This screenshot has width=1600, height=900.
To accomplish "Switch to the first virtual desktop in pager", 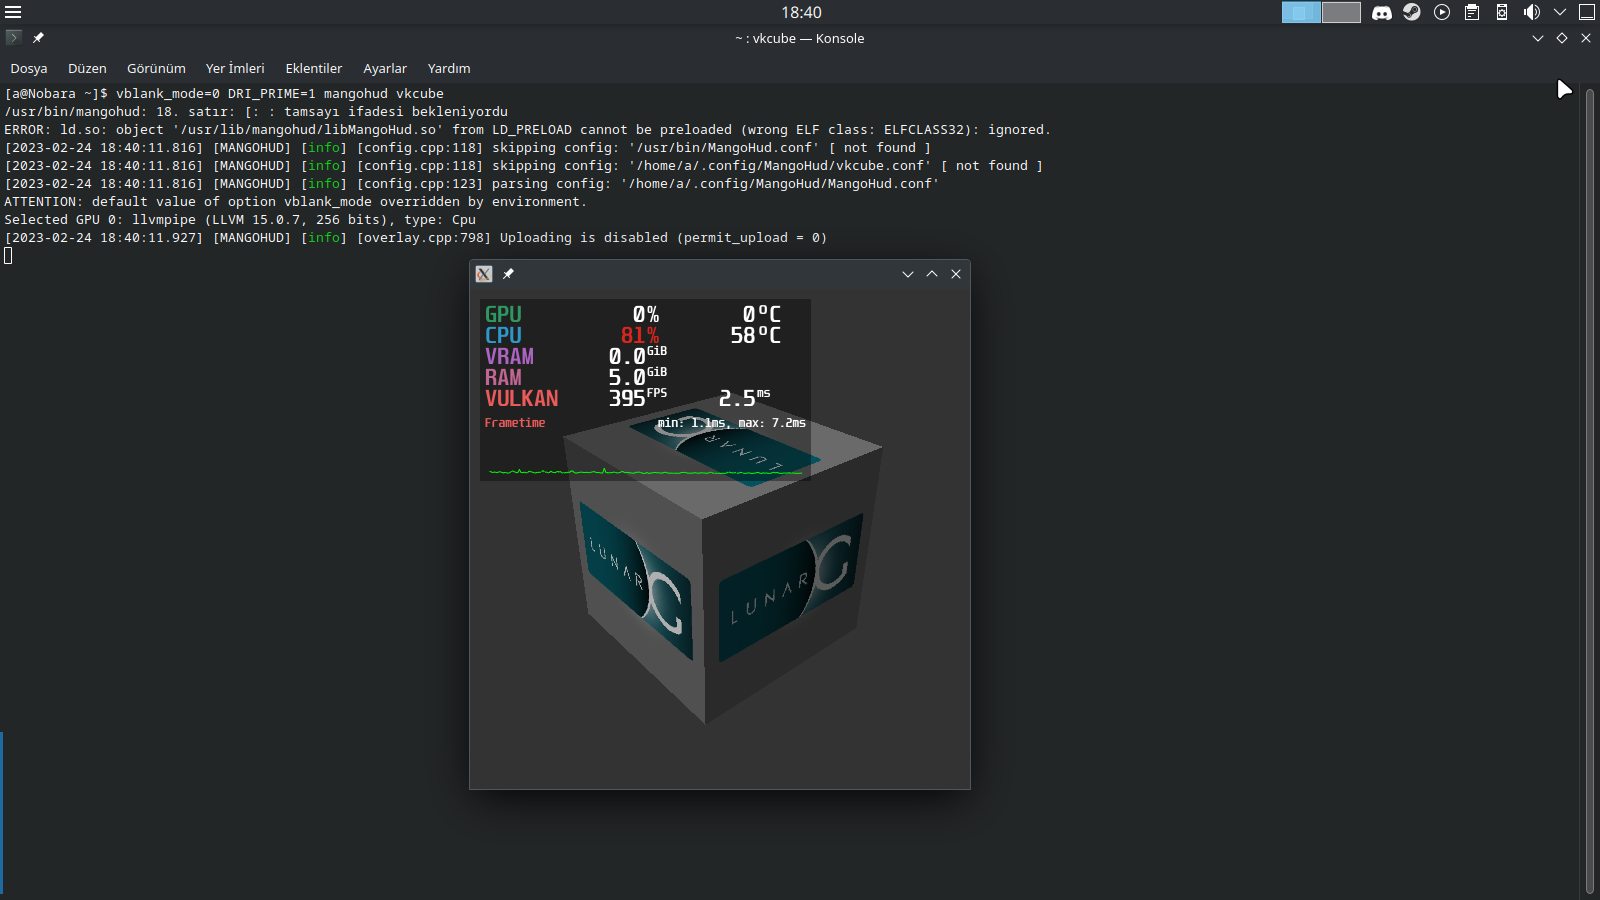I will click(x=1301, y=12).
